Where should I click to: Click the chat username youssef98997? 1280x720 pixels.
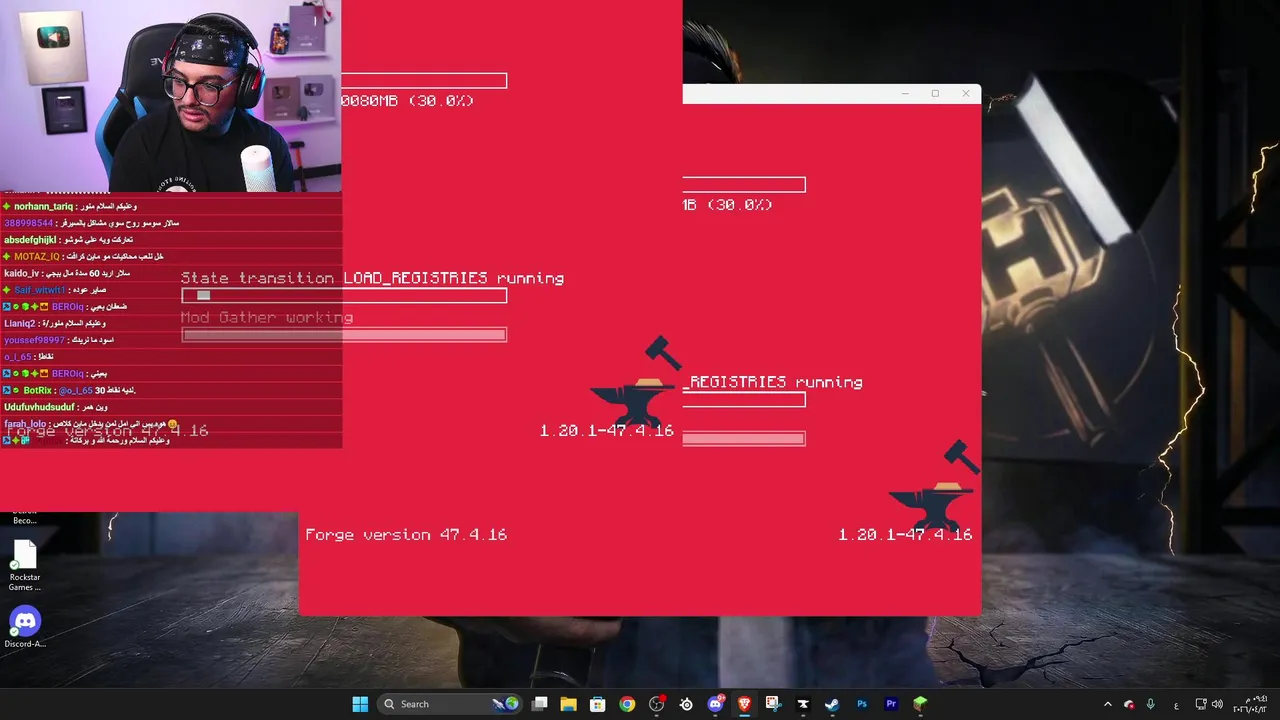coord(34,340)
